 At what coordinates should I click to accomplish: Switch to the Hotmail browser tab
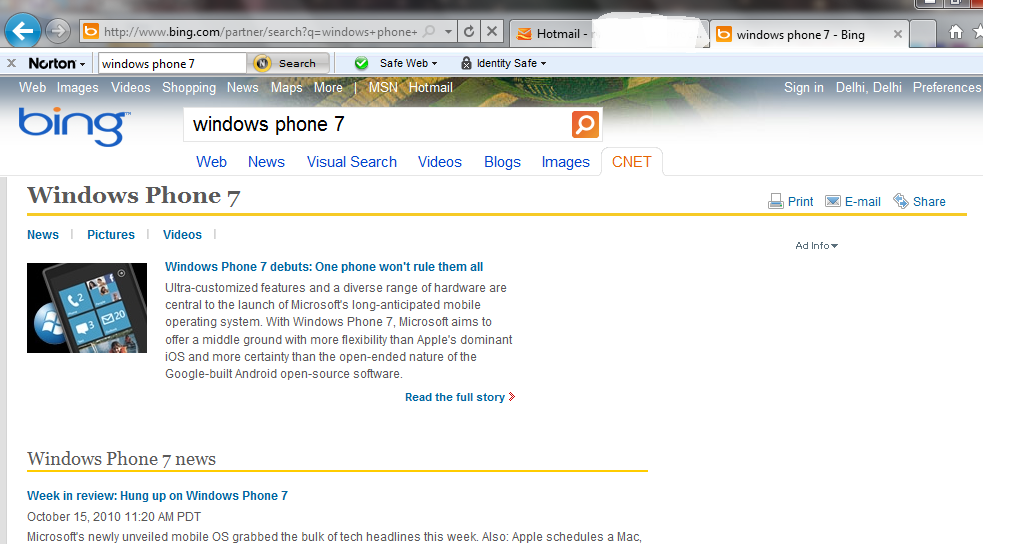tap(608, 34)
